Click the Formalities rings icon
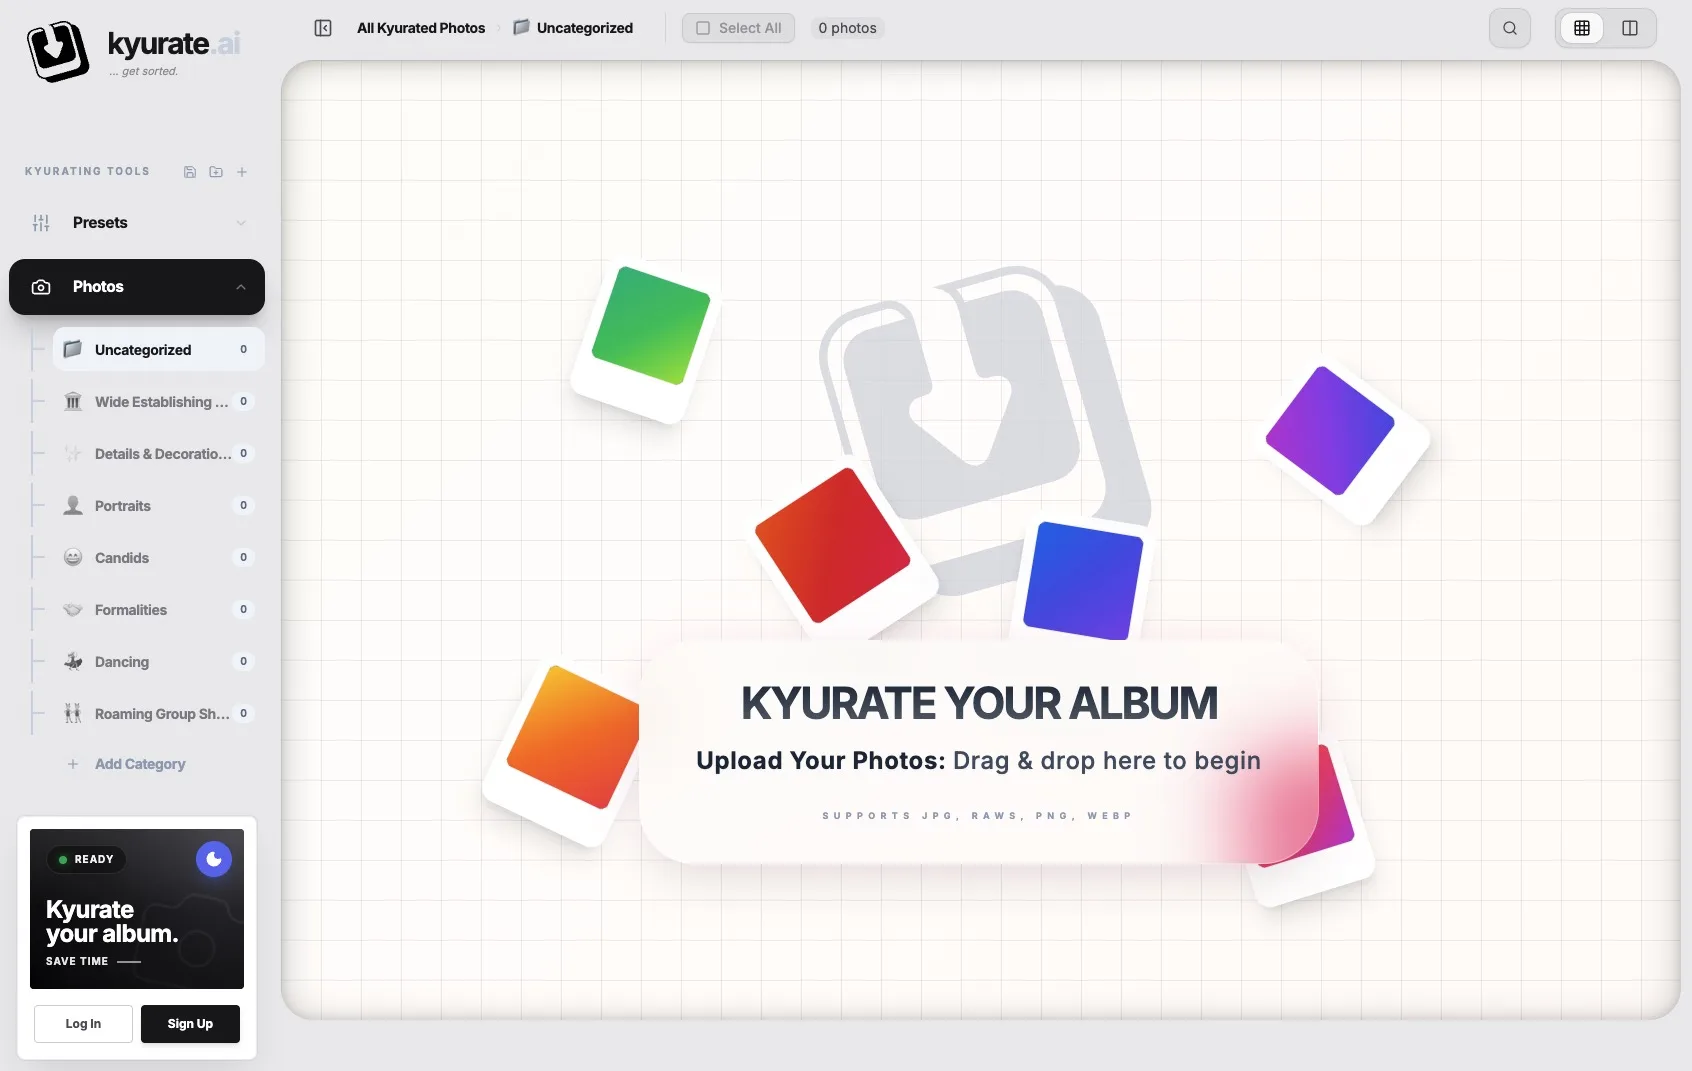 point(73,609)
